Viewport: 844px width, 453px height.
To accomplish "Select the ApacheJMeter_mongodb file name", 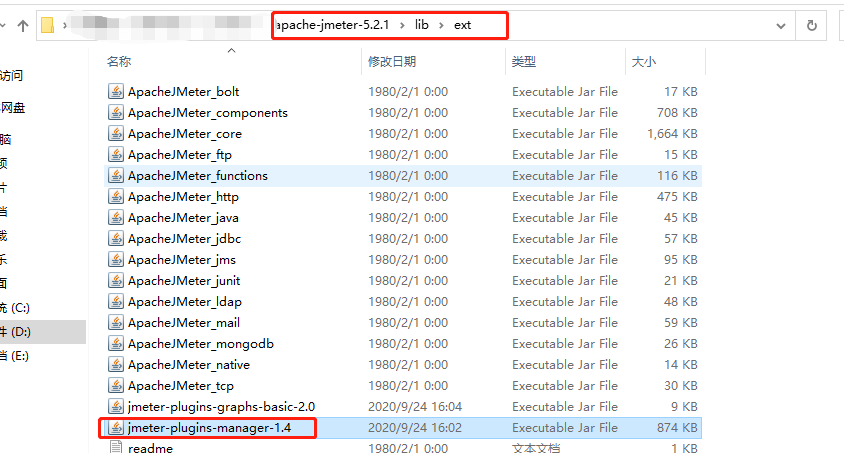I will point(201,343).
